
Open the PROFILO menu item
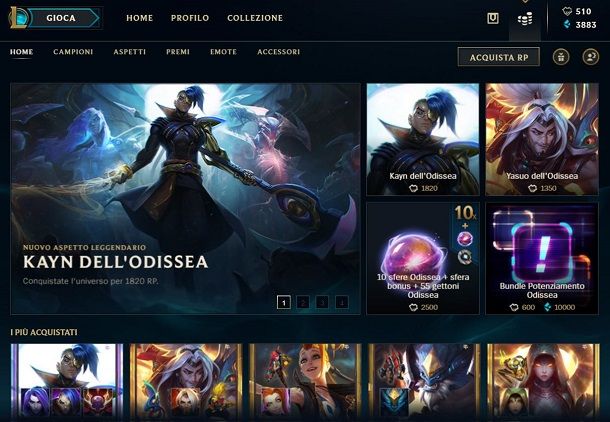pos(190,18)
